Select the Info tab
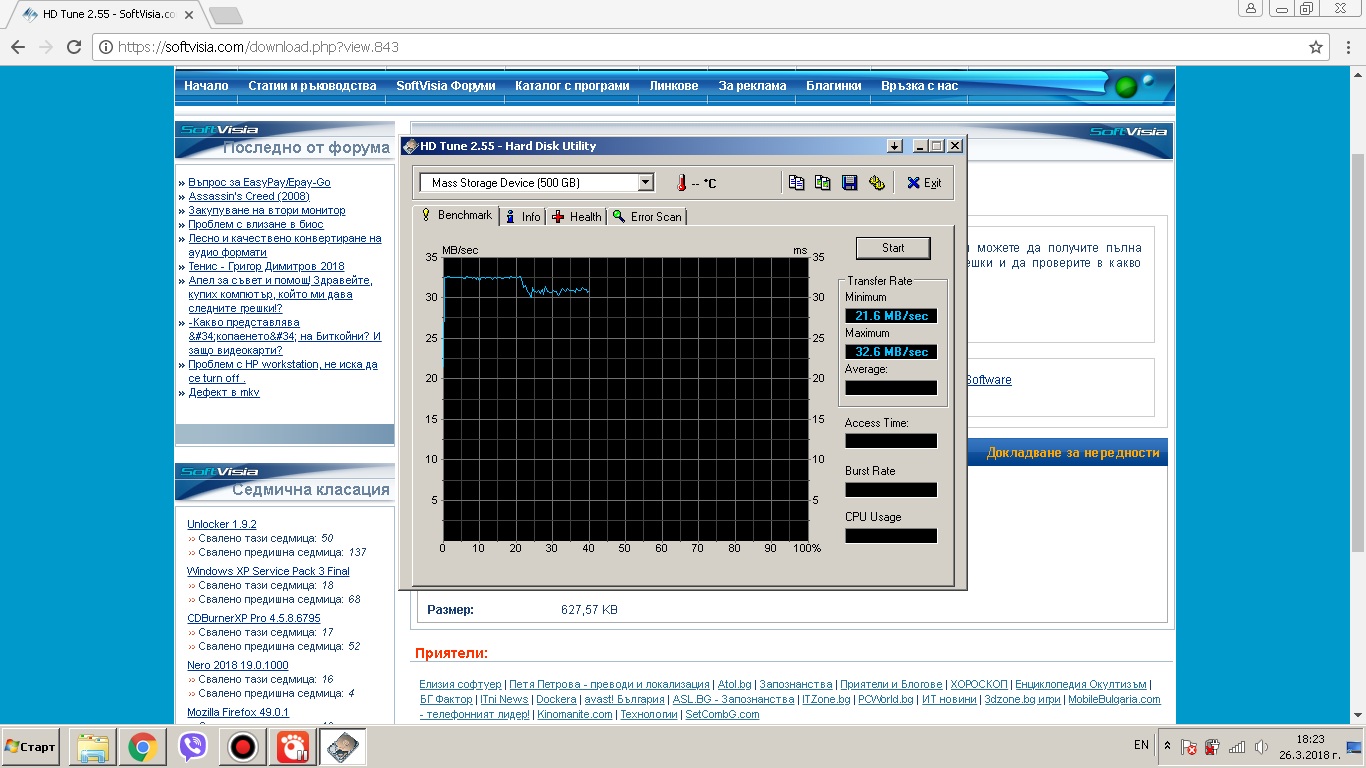The image size is (1366, 768). pyautogui.click(x=522, y=217)
